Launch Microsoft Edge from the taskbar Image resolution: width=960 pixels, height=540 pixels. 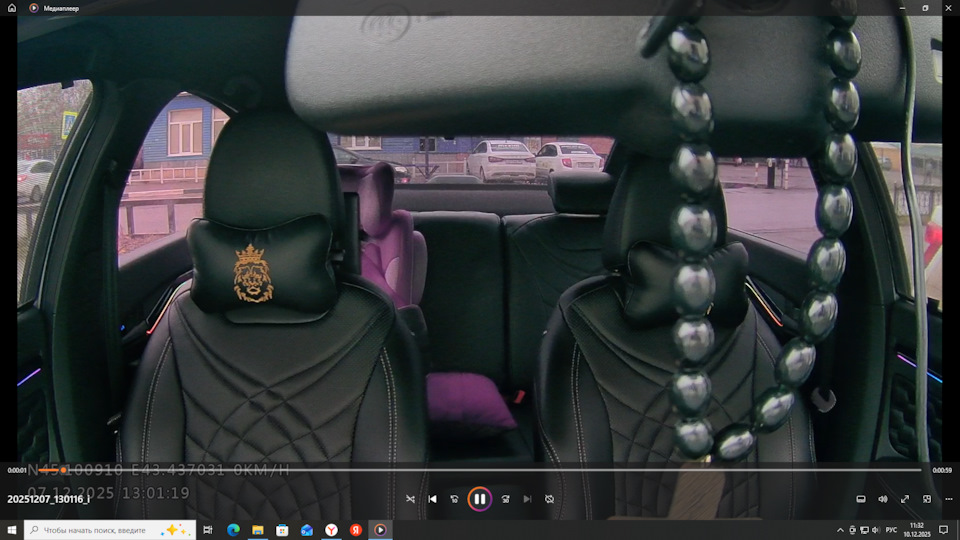coord(233,530)
